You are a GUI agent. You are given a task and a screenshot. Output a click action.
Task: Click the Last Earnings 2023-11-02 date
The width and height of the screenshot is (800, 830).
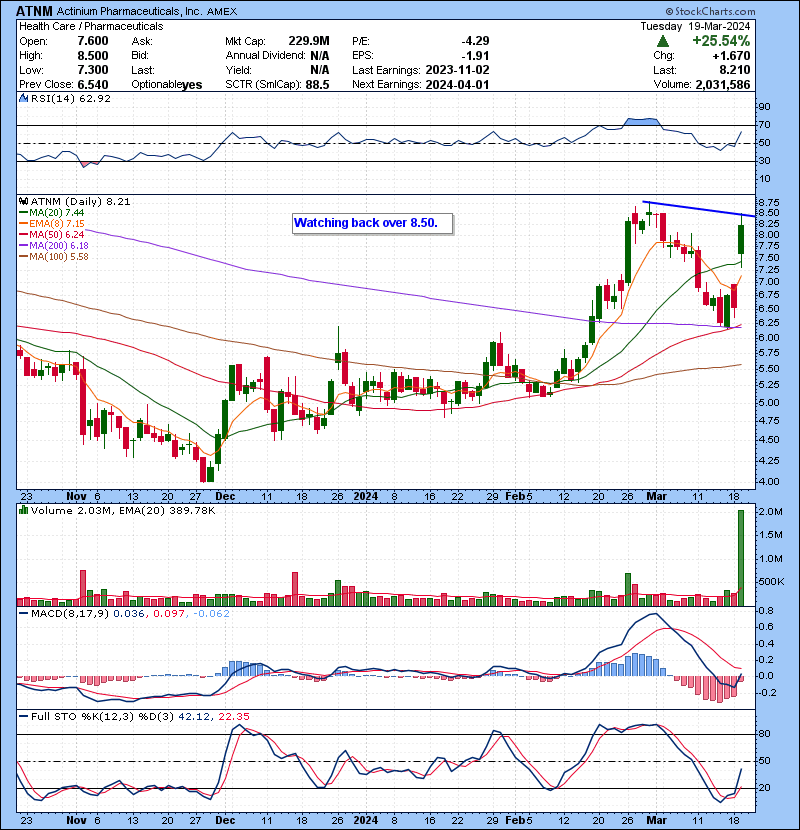pos(457,70)
